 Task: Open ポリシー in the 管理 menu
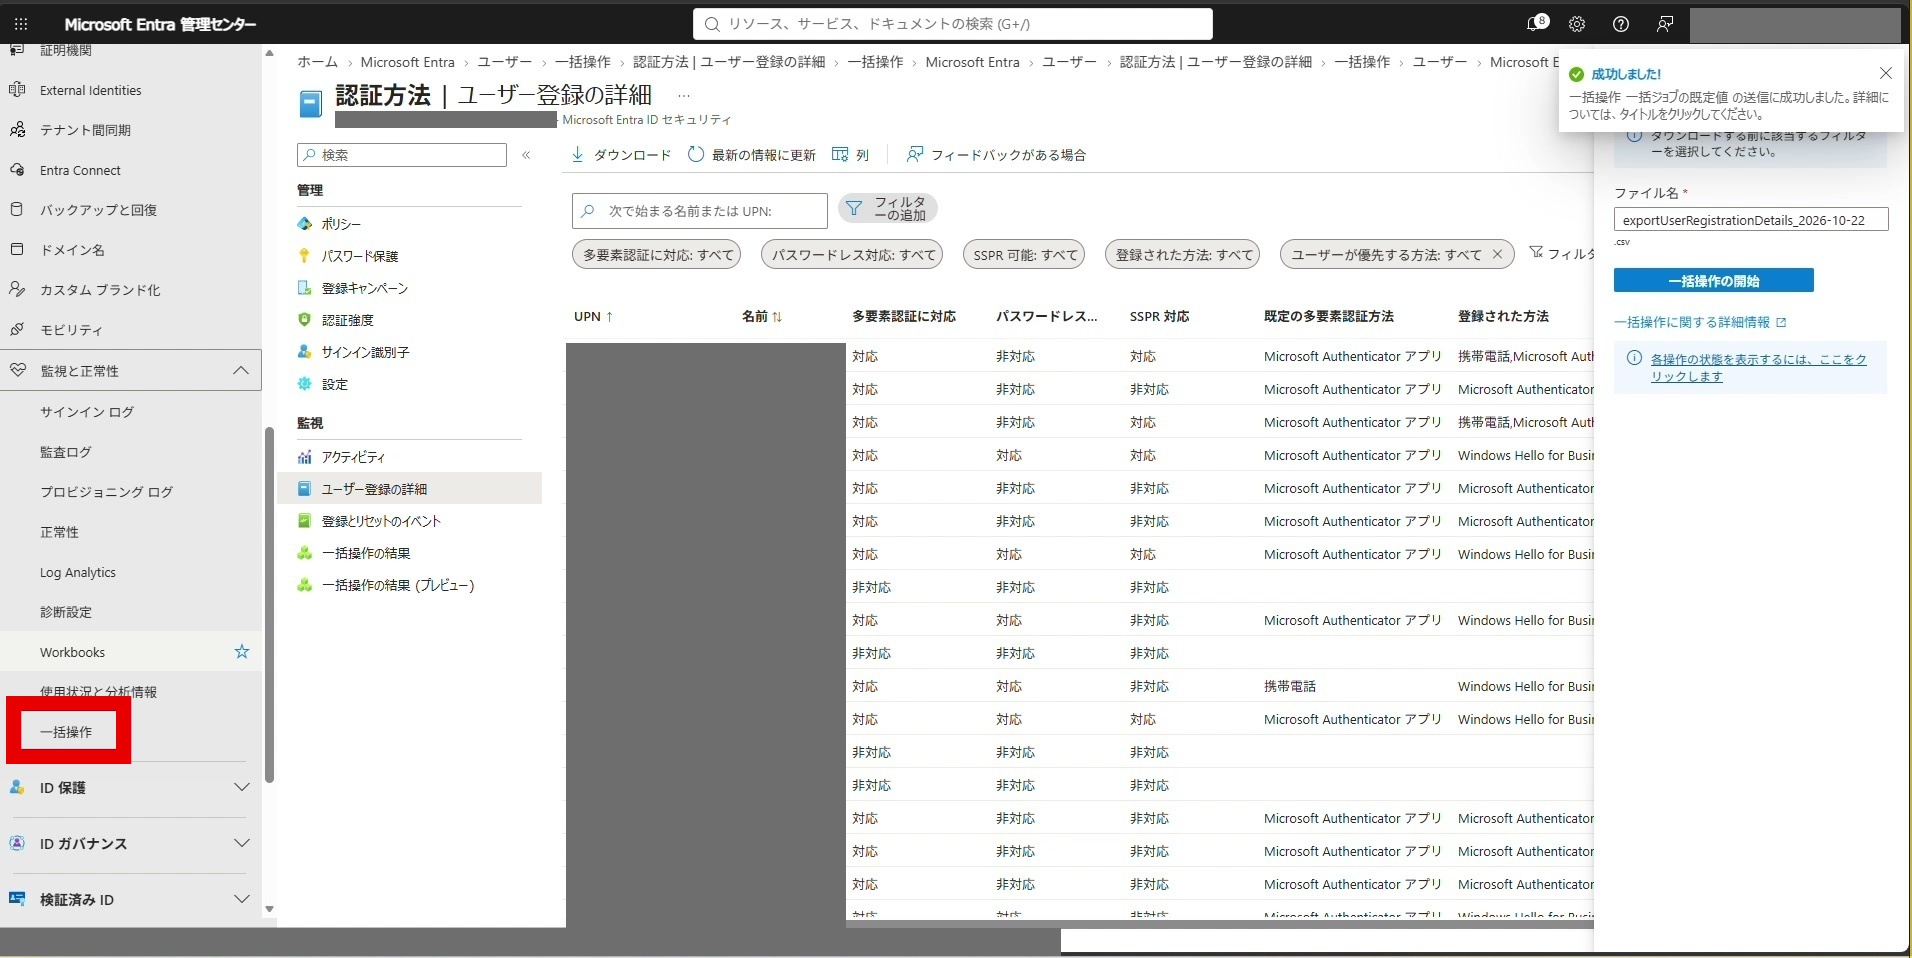point(340,224)
